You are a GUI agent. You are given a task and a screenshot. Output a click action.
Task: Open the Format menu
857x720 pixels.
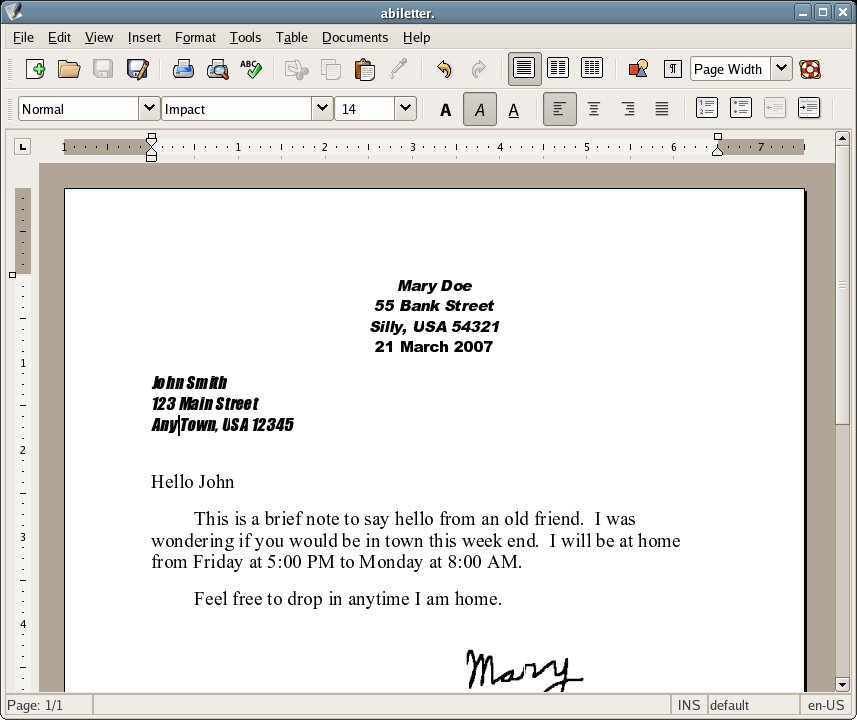[x=195, y=37]
